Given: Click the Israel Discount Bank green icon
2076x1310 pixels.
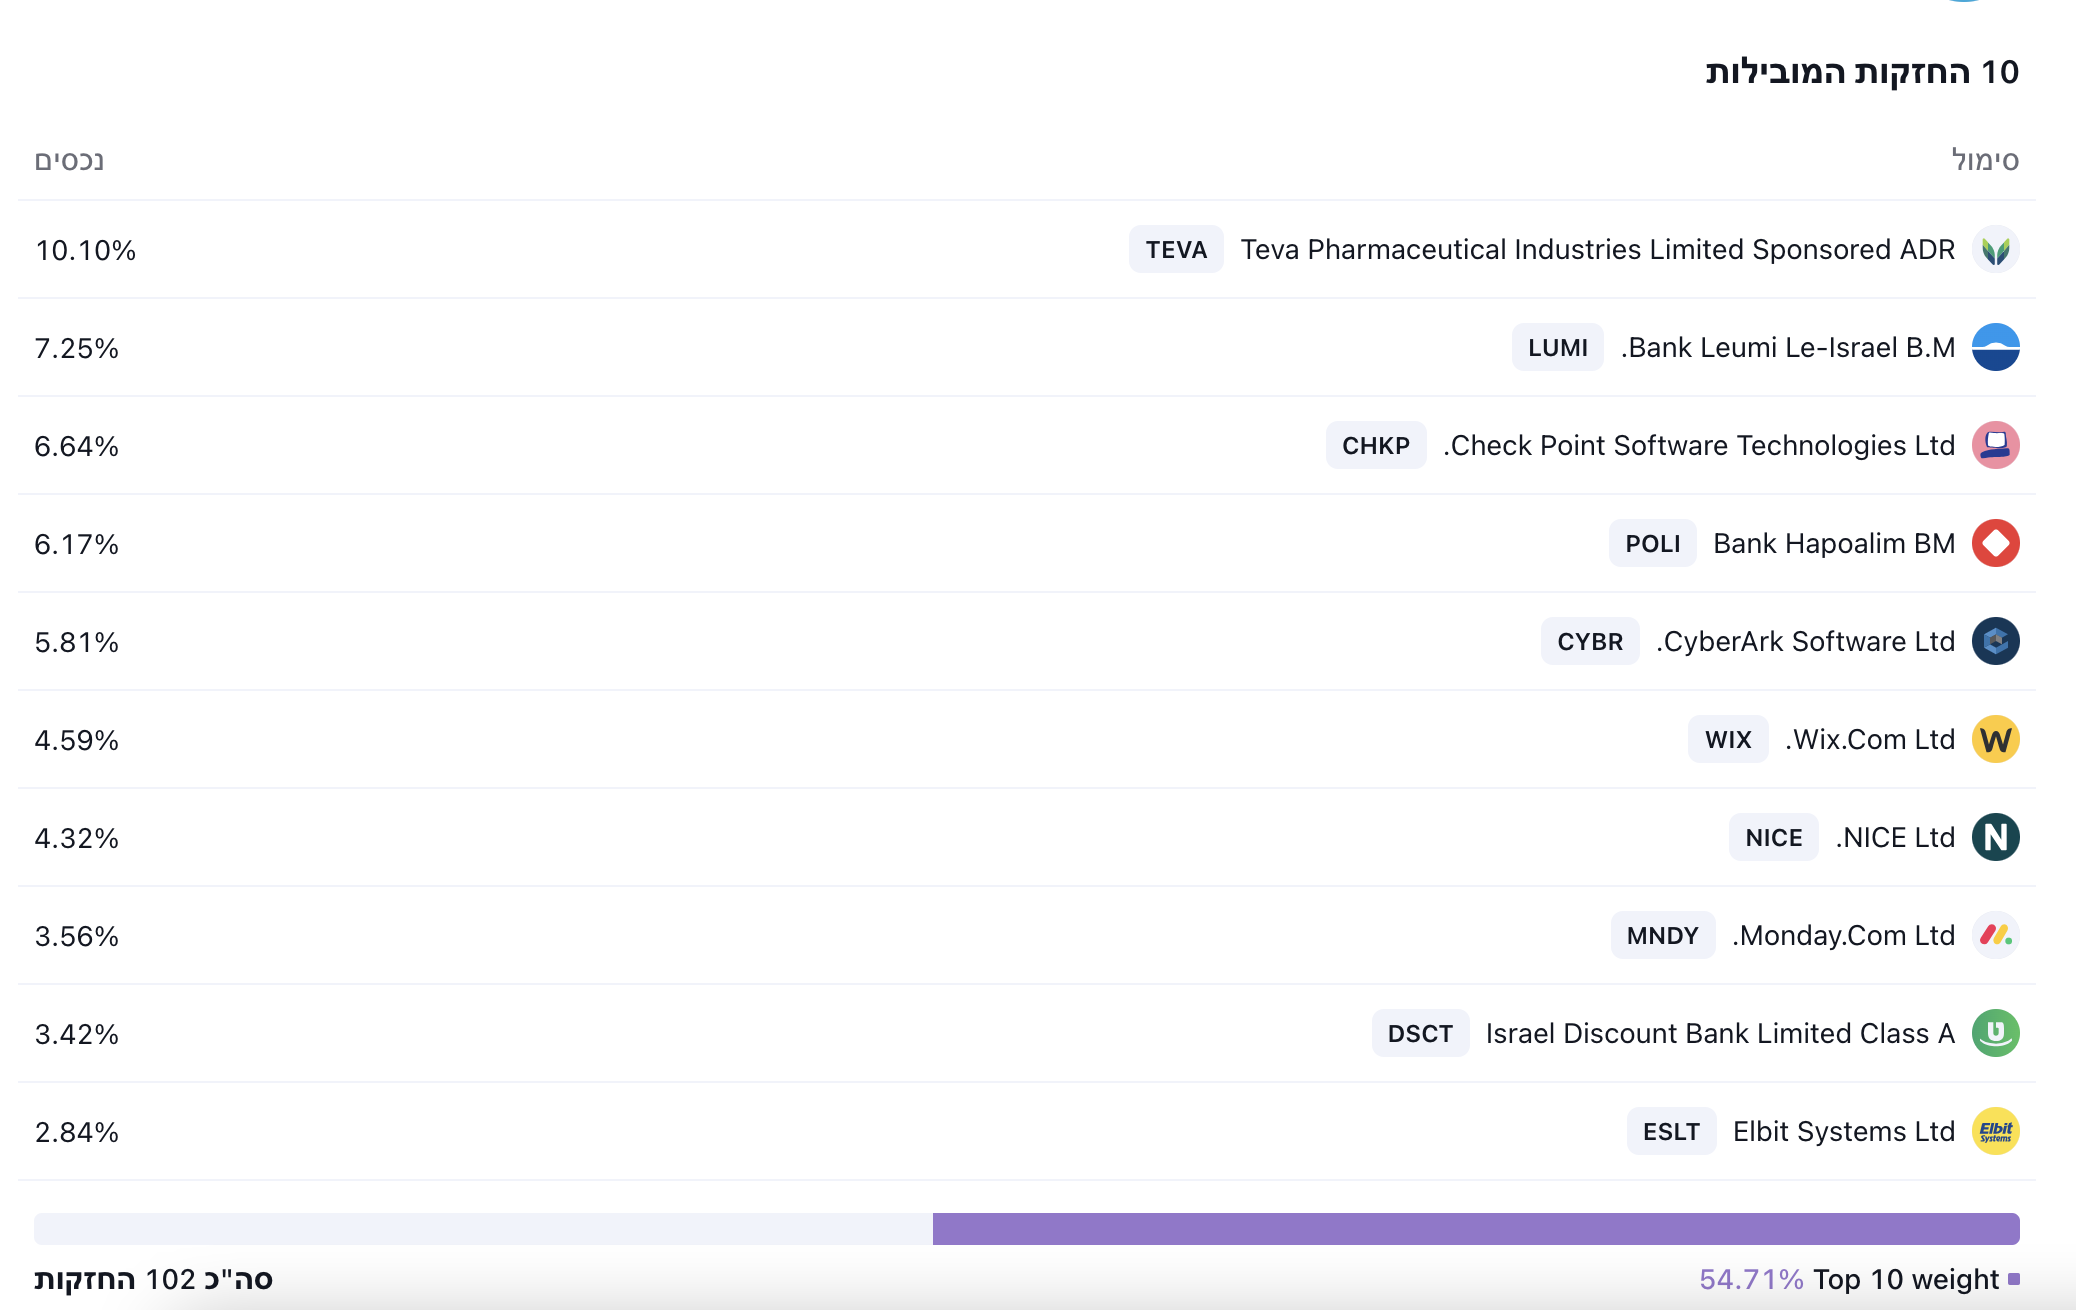Looking at the screenshot, I should [x=1995, y=1033].
